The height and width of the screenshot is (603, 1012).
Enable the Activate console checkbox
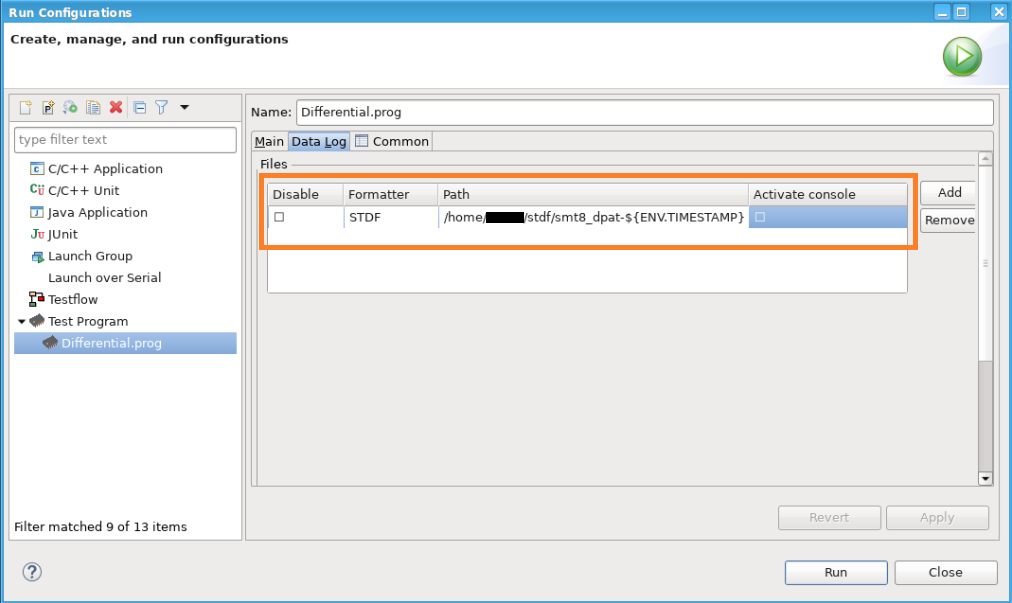click(760, 217)
